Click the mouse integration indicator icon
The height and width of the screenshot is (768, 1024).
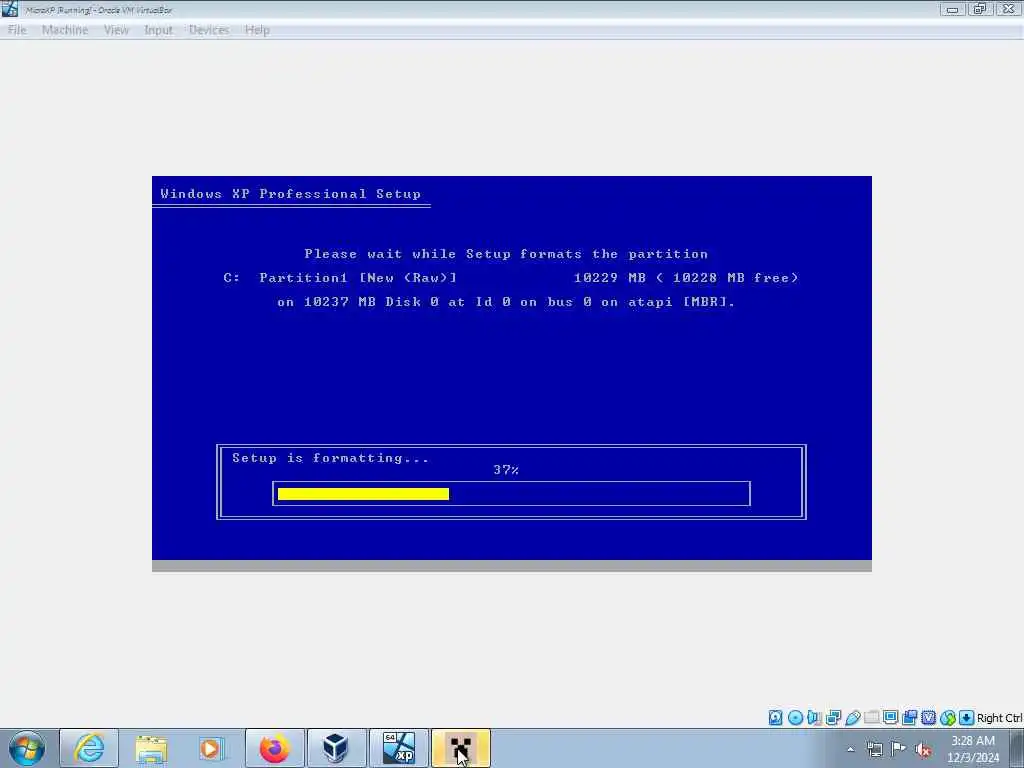pyautogui.click(x=948, y=718)
